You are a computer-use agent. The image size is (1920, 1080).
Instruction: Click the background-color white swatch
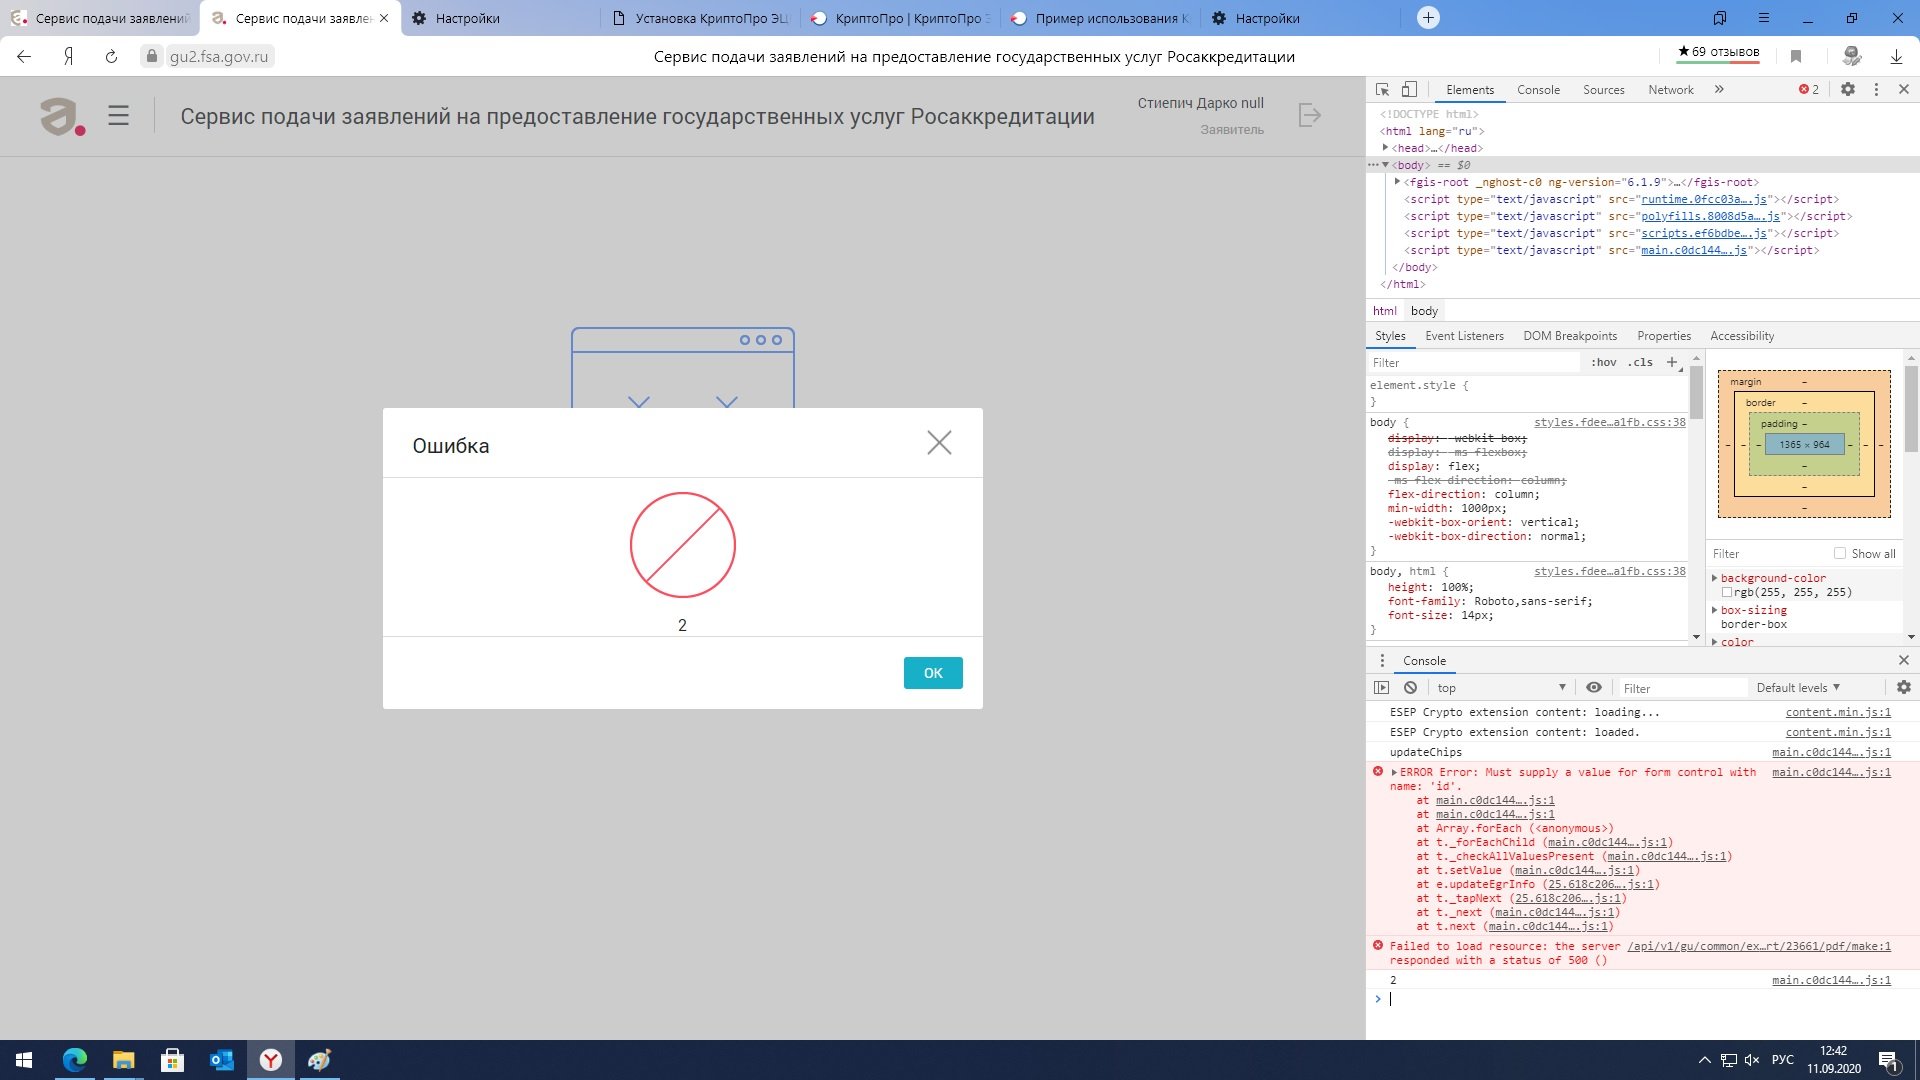(x=1727, y=592)
